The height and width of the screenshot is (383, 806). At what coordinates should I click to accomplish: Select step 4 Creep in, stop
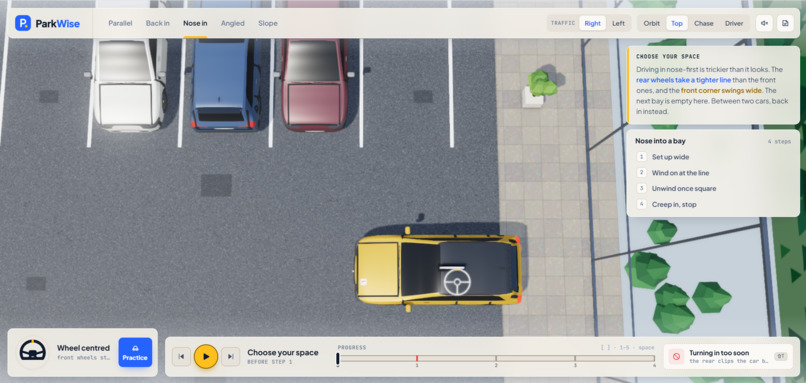click(712, 204)
